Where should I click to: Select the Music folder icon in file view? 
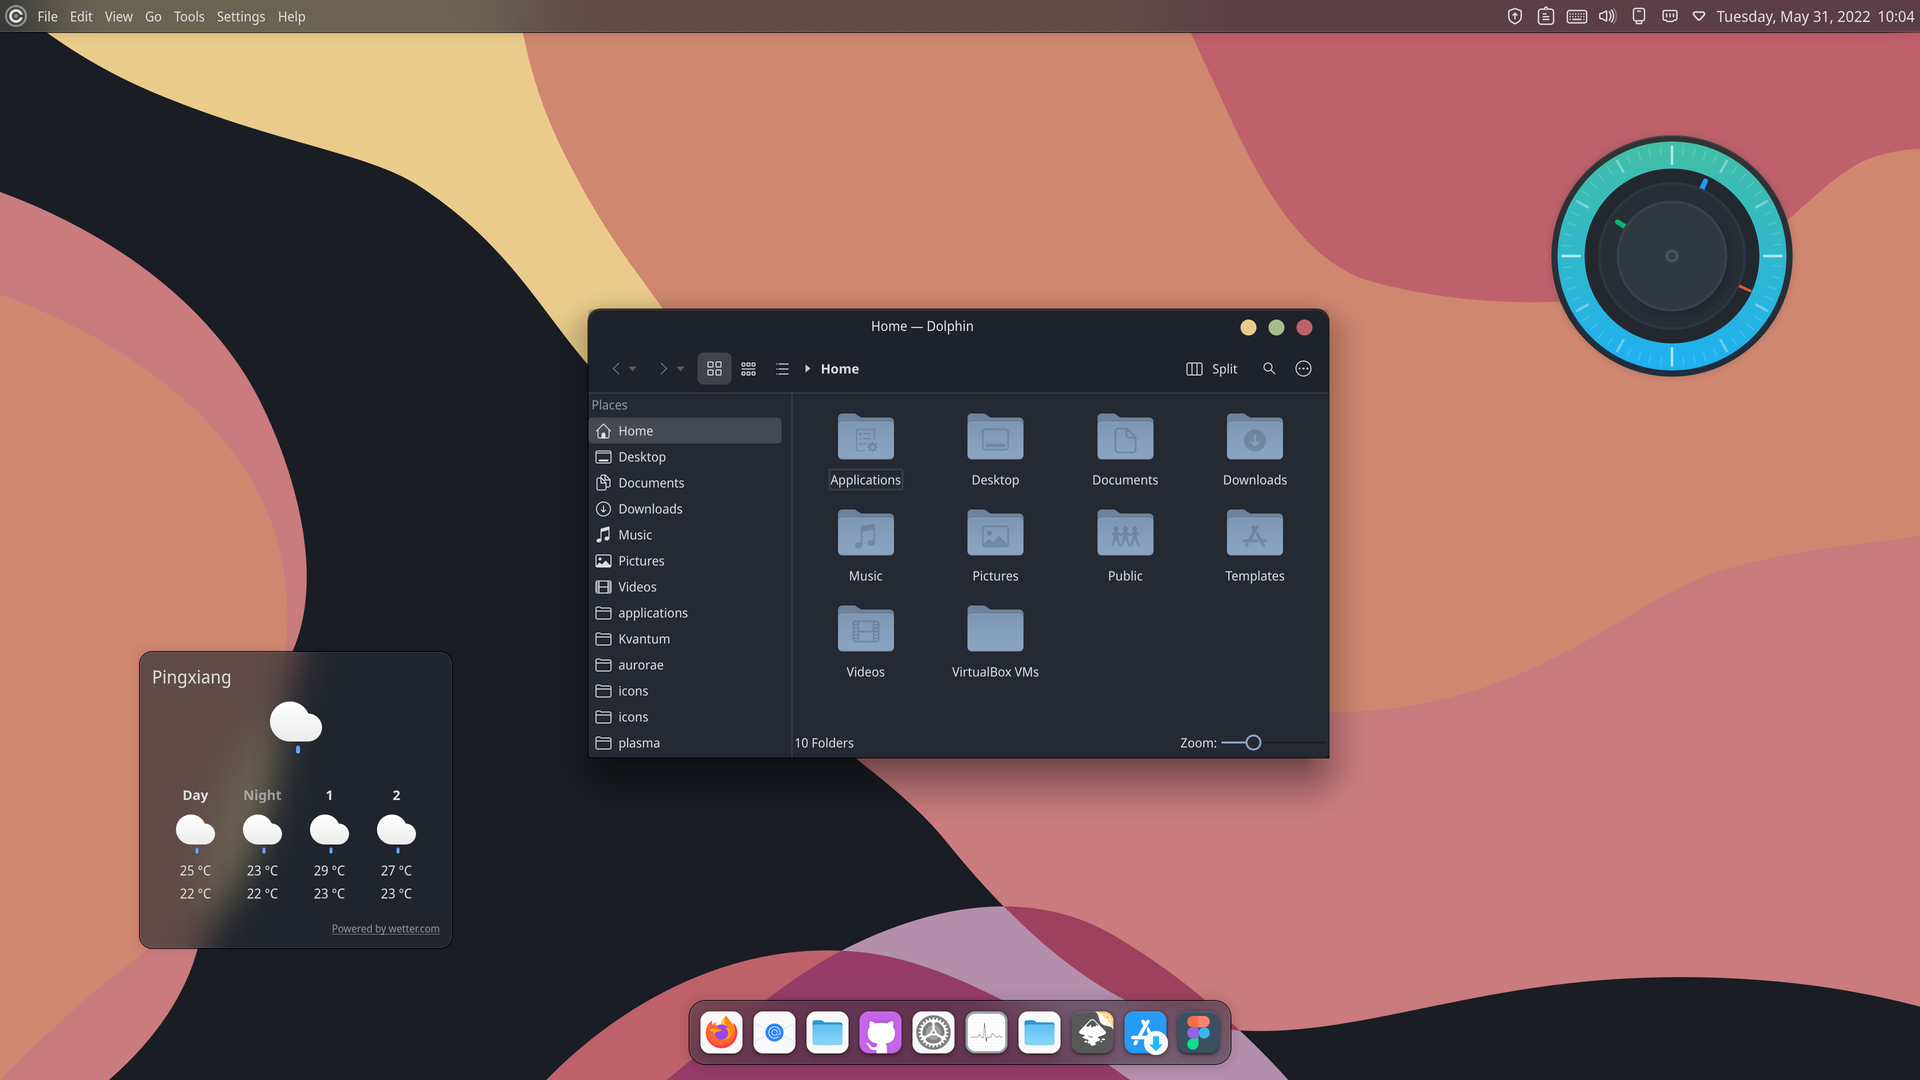(x=866, y=533)
